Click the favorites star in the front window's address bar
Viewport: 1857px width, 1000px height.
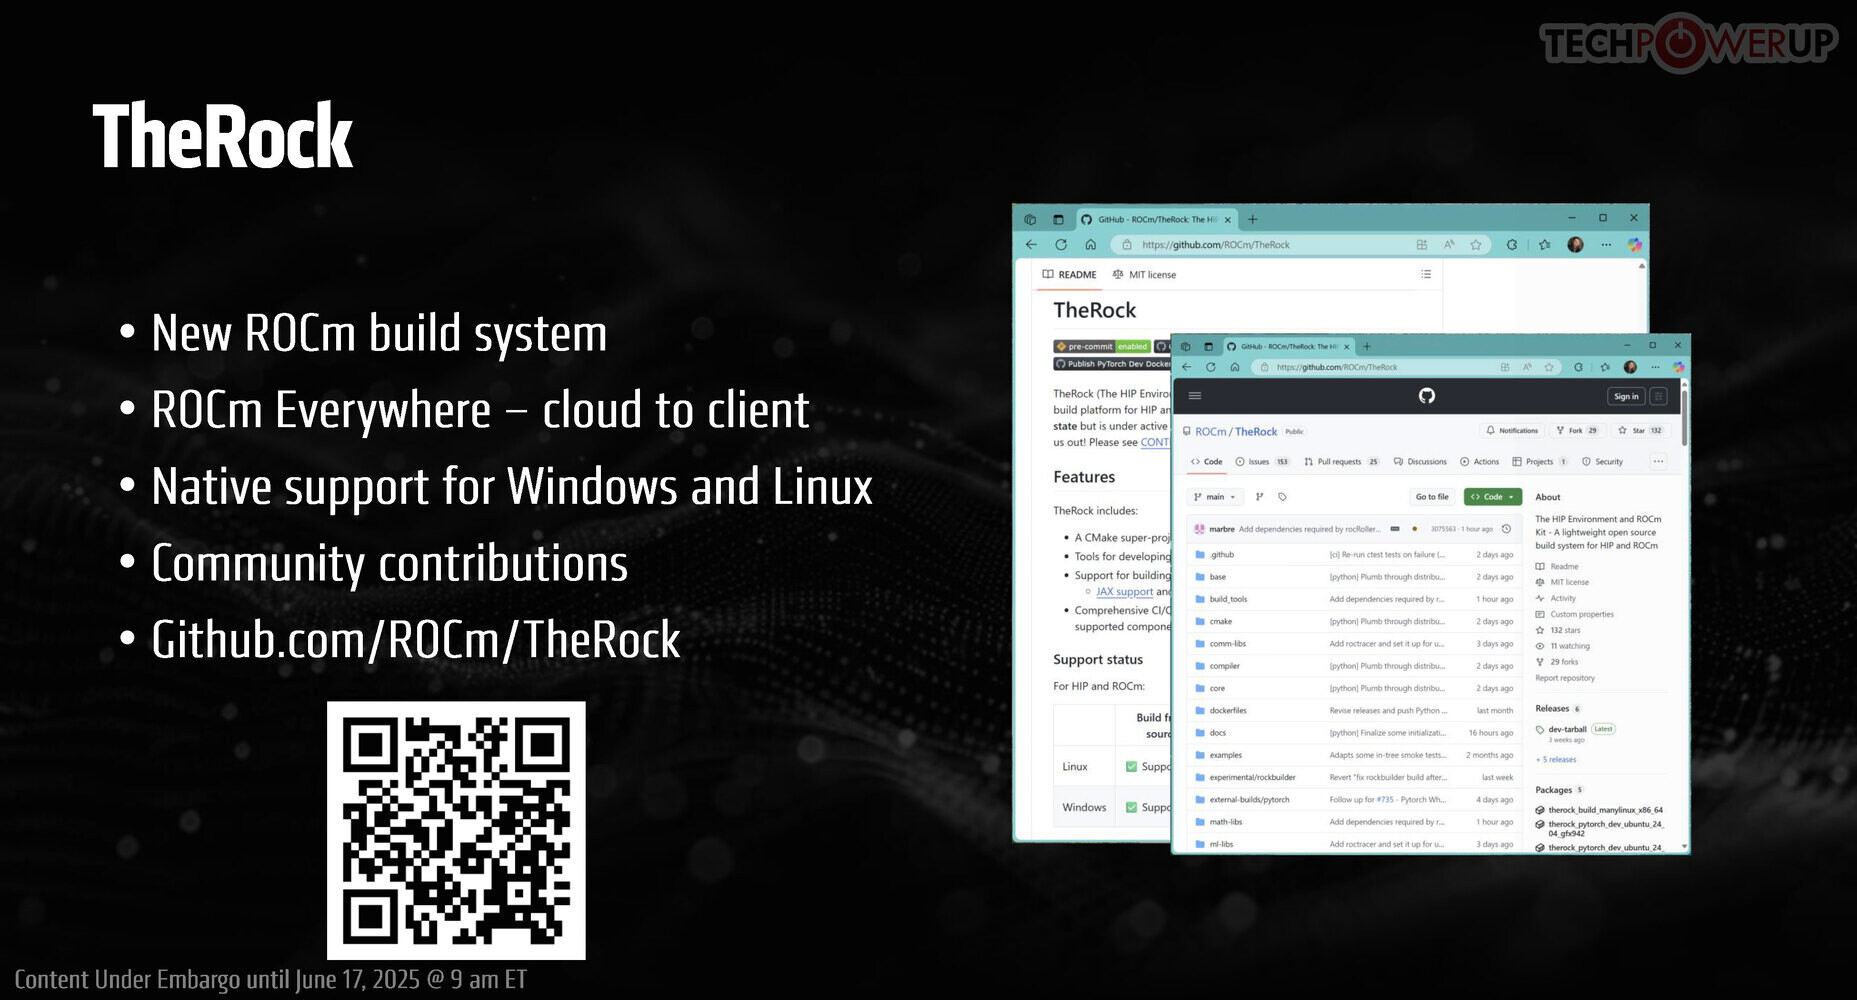(1549, 367)
